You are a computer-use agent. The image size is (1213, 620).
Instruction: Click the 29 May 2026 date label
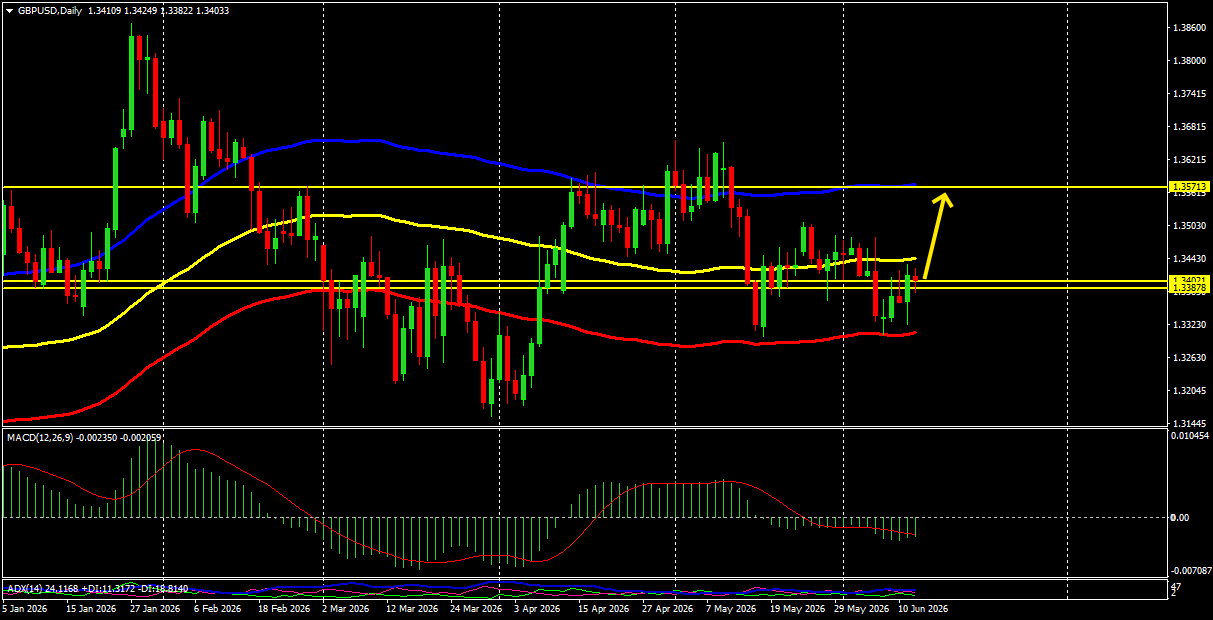point(862,608)
